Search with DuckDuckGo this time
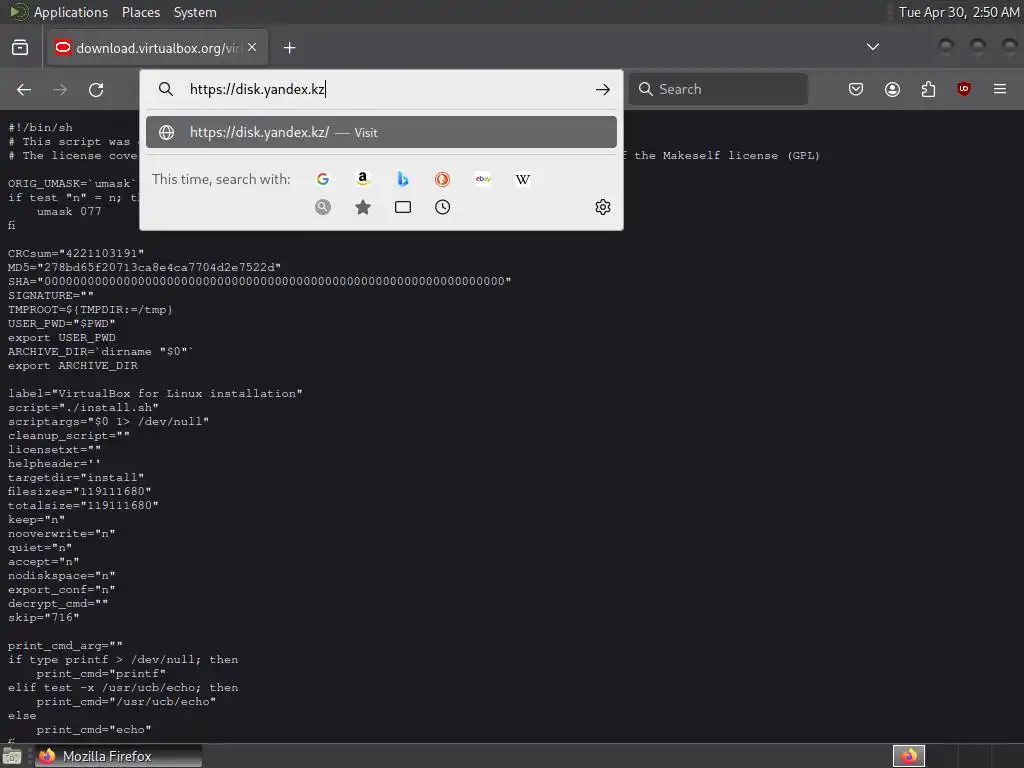 443,179
